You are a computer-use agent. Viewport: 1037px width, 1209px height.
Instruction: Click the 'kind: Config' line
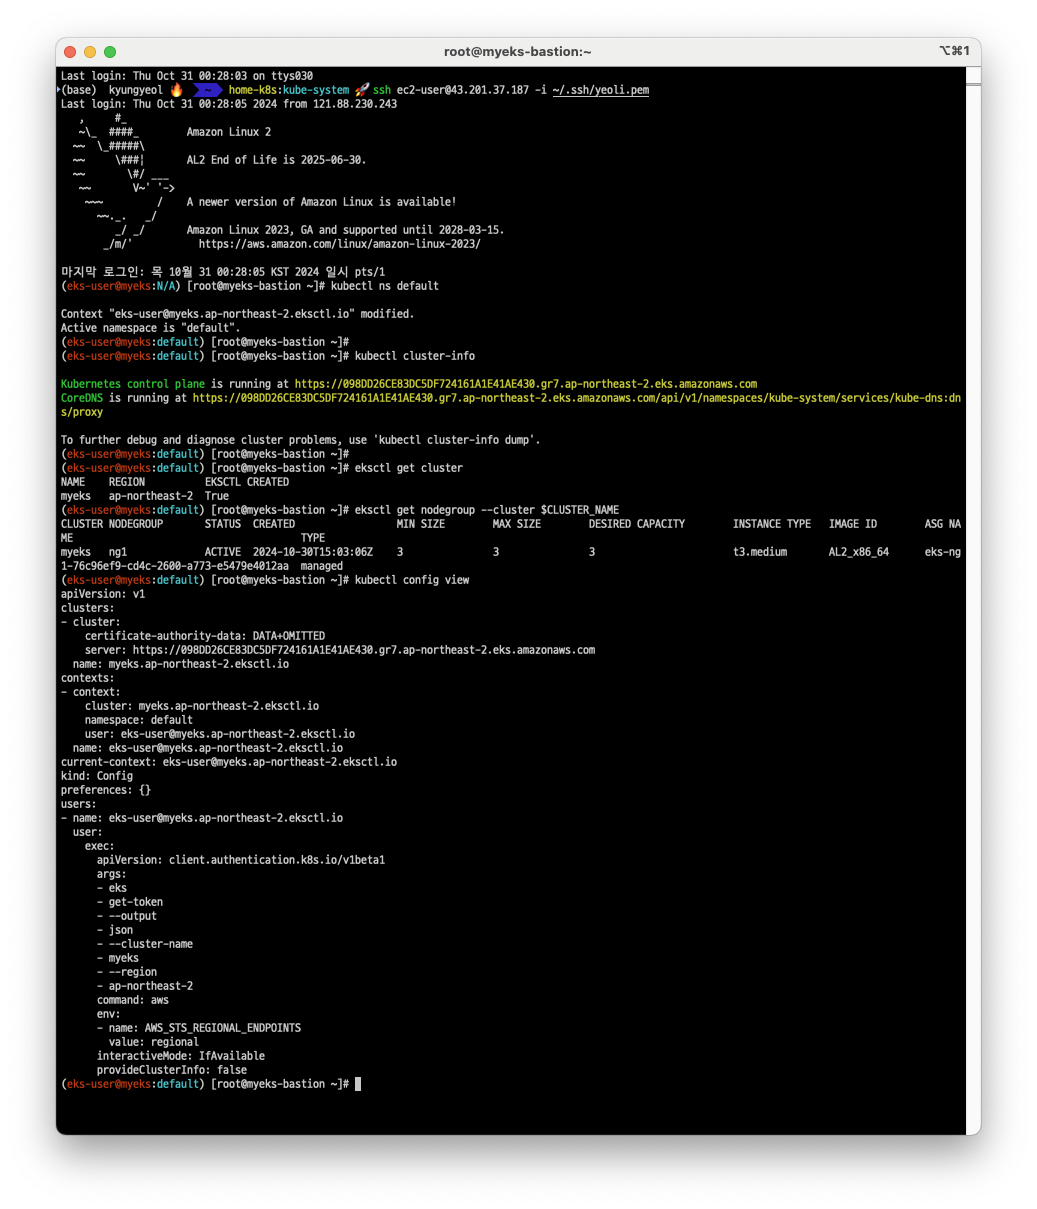97,776
